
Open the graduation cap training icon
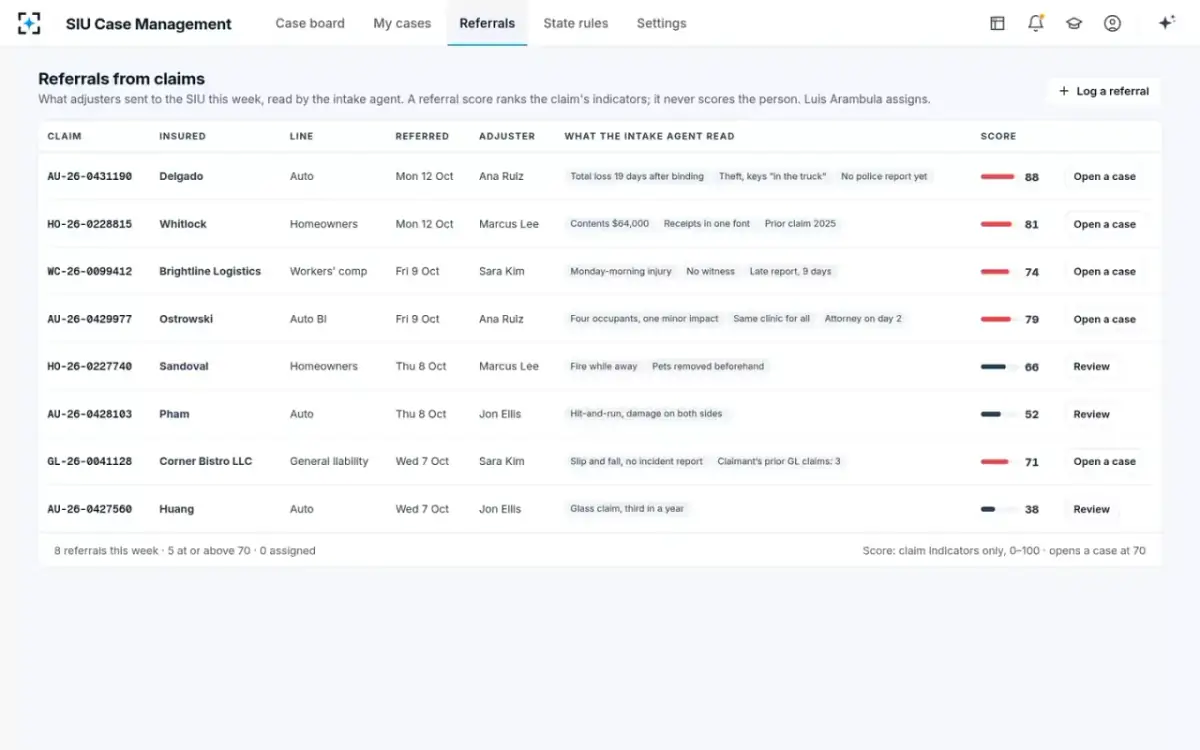pos(1074,23)
